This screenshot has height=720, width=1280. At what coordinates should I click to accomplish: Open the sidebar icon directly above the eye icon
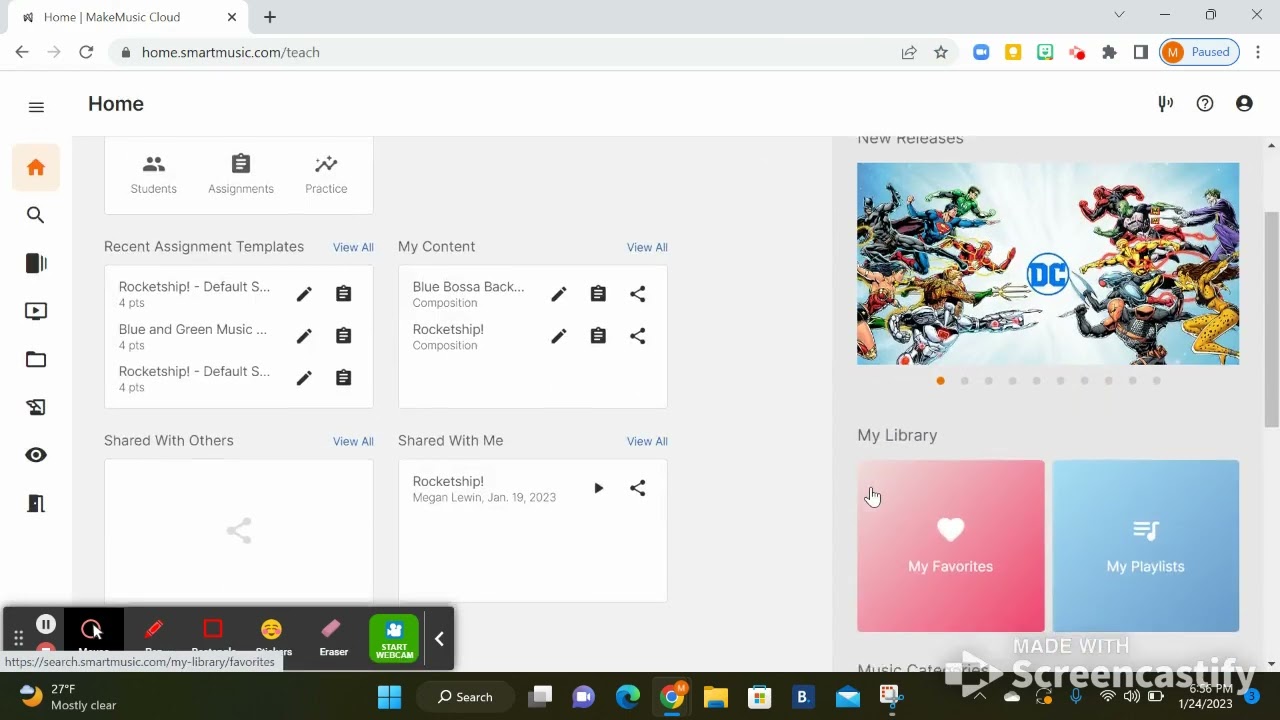point(36,407)
